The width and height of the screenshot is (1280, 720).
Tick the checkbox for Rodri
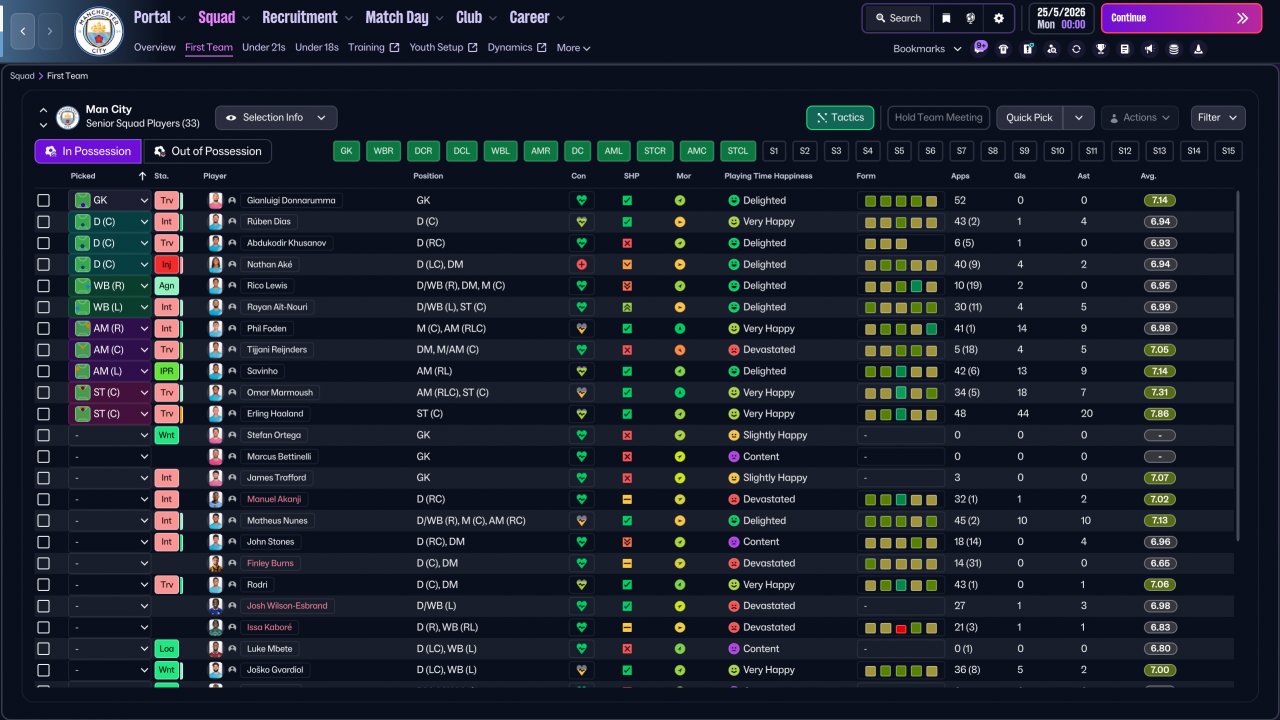click(x=43, y=585)
